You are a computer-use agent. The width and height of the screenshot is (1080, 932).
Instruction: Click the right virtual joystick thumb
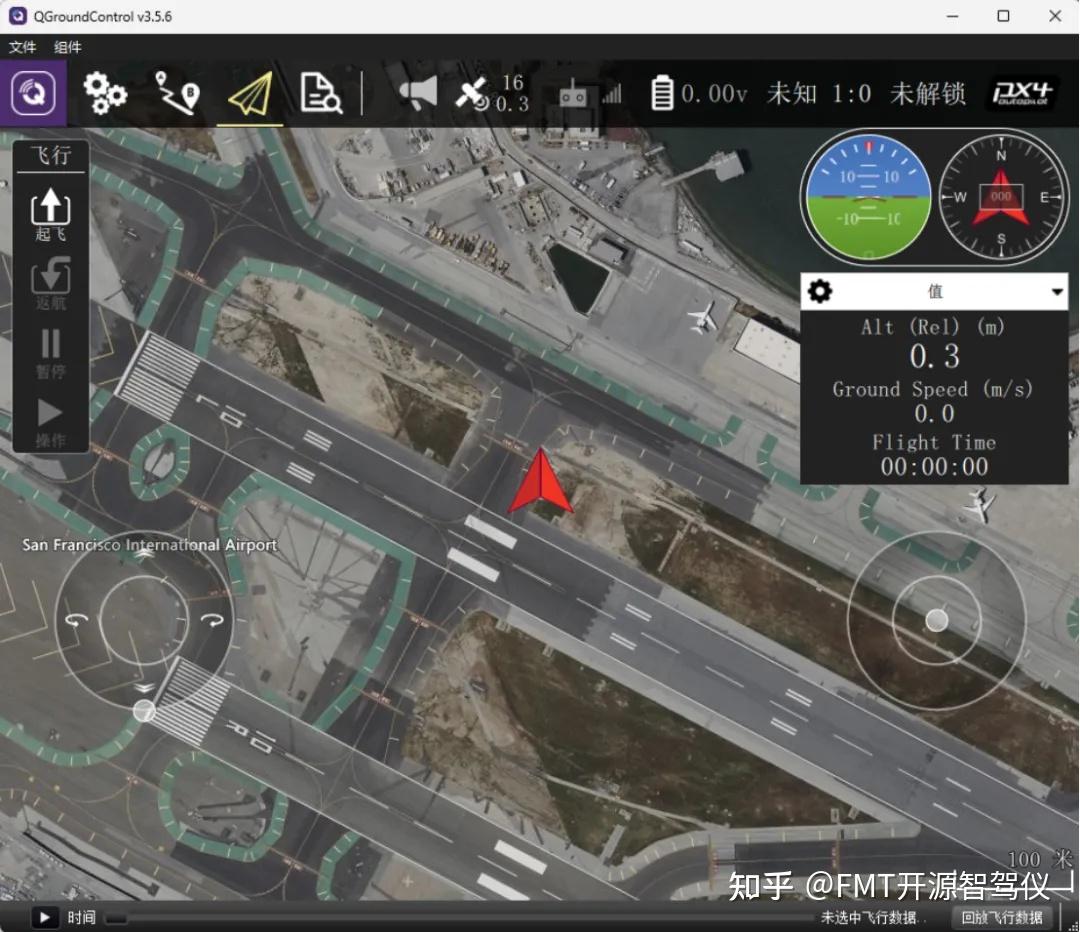(935, 620)
